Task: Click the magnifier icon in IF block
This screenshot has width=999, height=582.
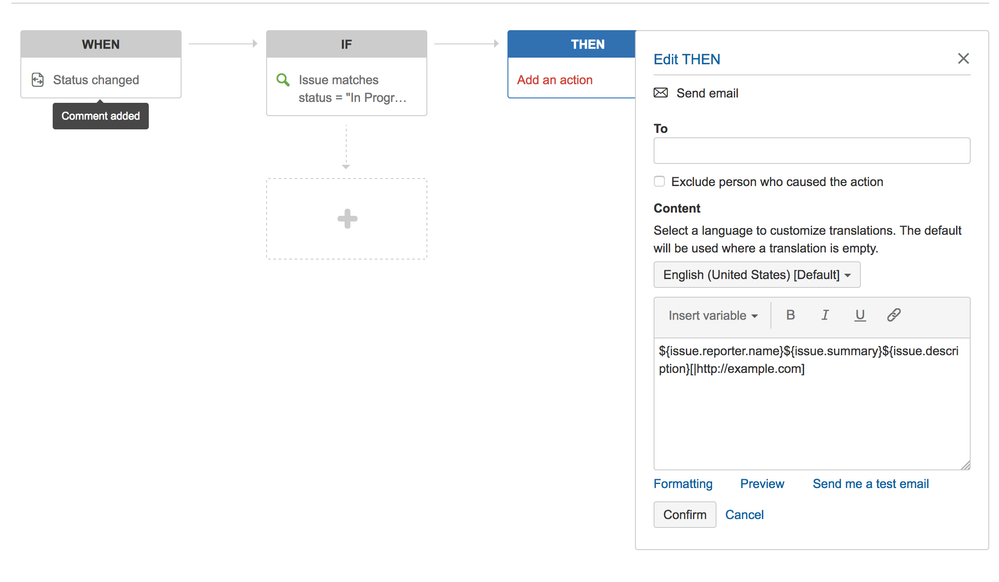Action: pos(283,80)
